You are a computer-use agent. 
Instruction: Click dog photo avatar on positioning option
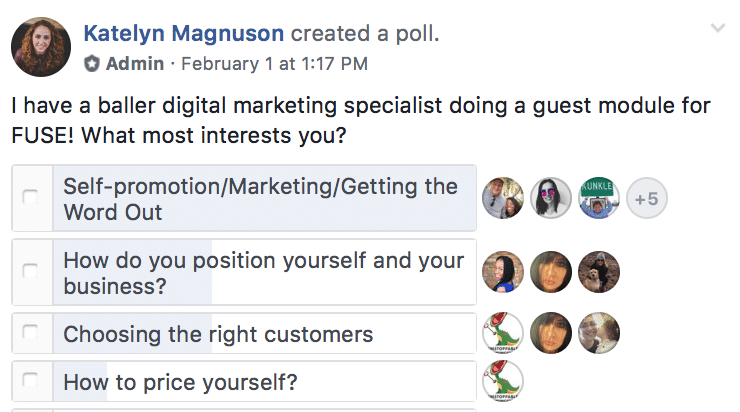(x=599, y=271)
